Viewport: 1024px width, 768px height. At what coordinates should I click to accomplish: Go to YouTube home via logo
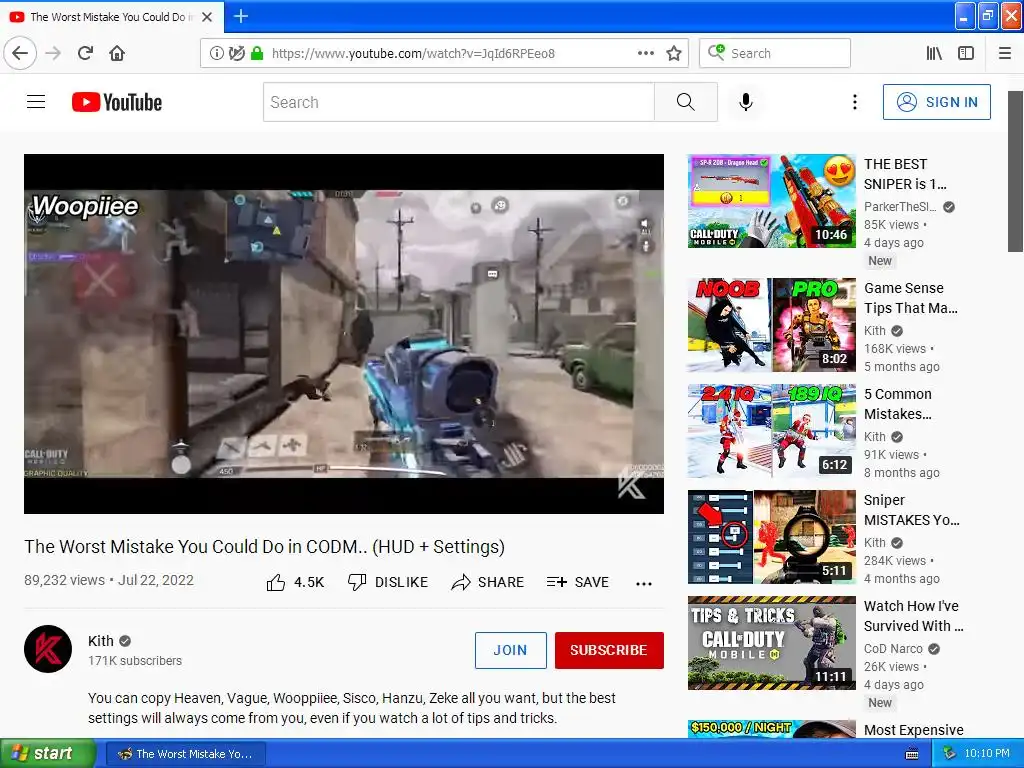[117, 102]
